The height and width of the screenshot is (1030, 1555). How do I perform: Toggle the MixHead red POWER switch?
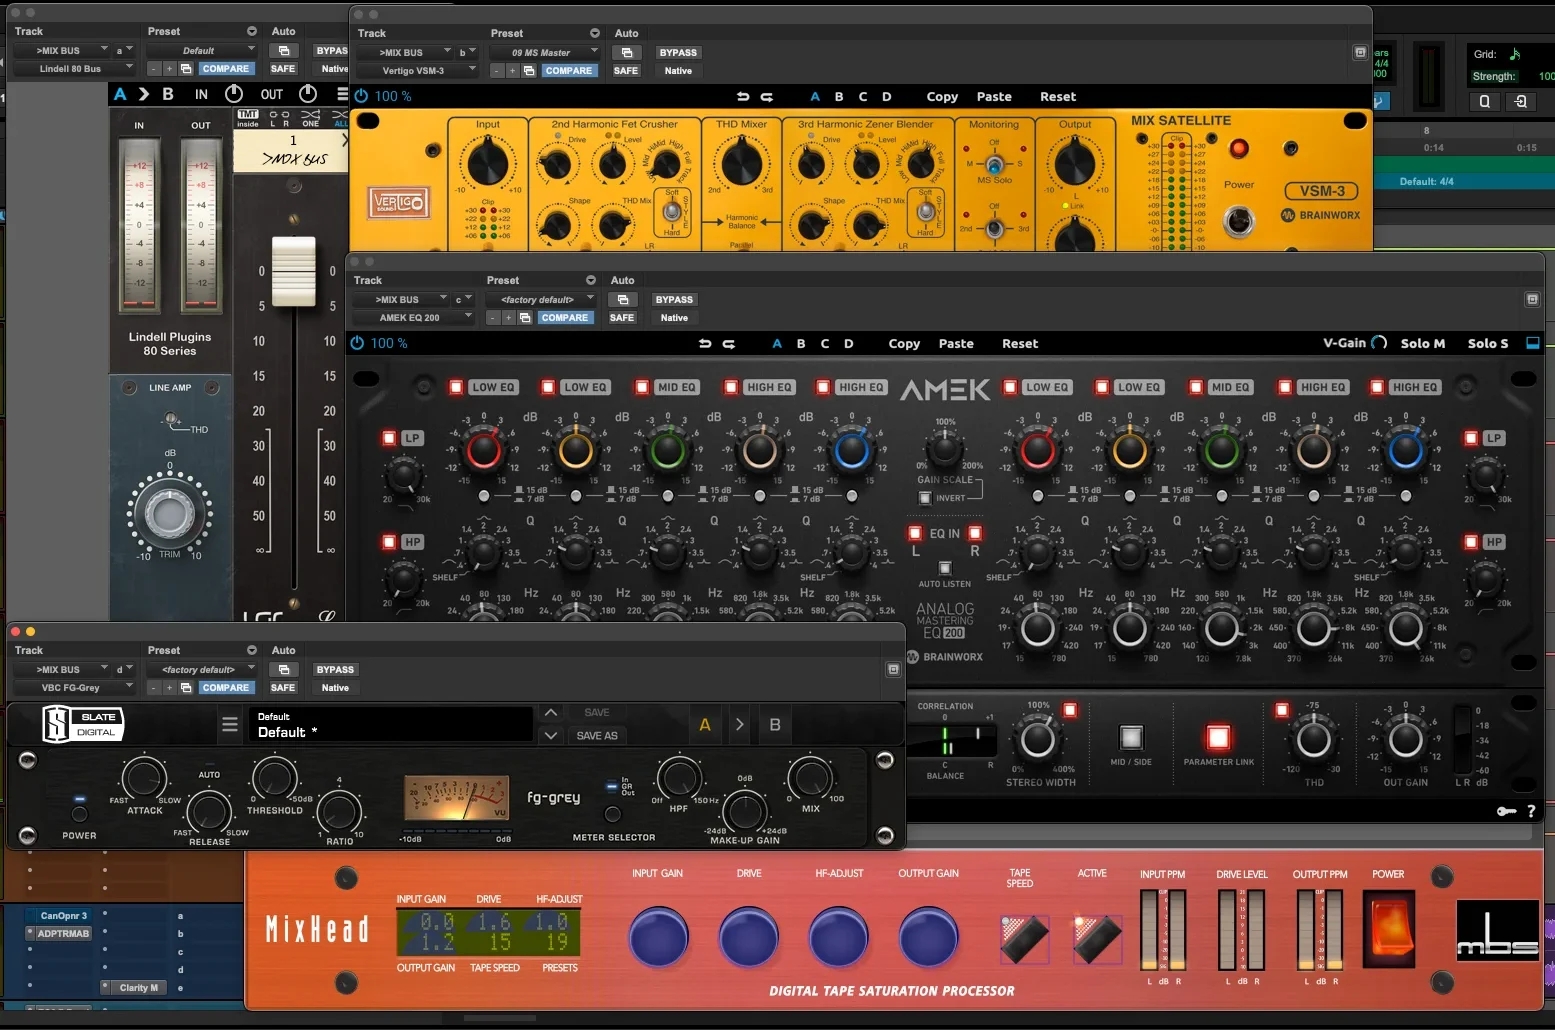point(1389,925)
